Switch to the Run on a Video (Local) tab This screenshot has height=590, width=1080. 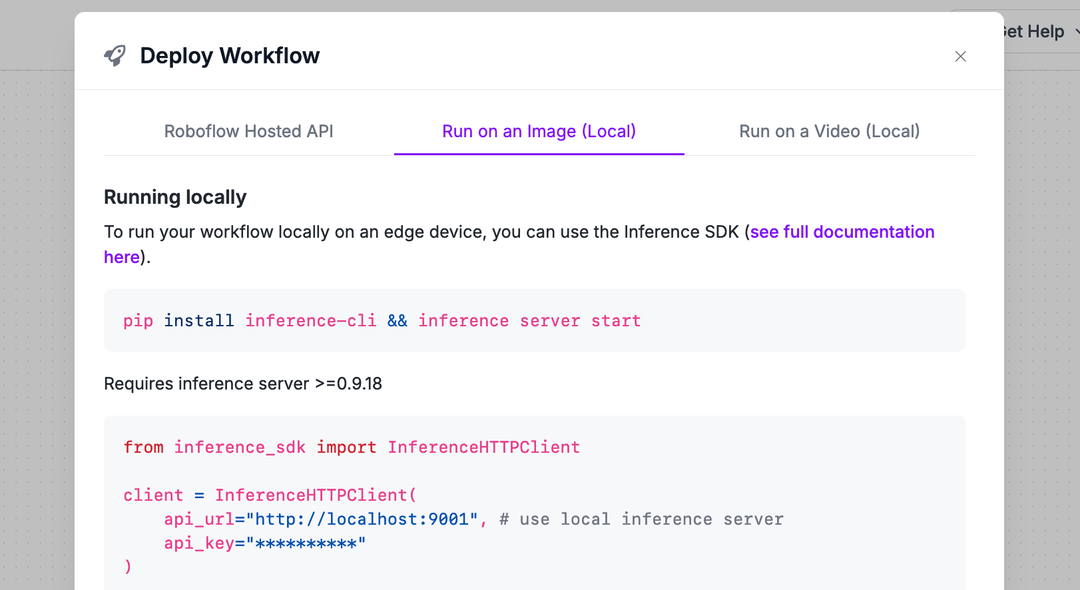[x=829, y=131]
